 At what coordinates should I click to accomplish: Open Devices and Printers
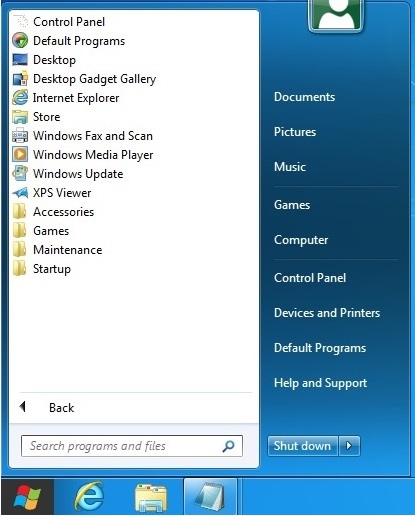(327, 313)
